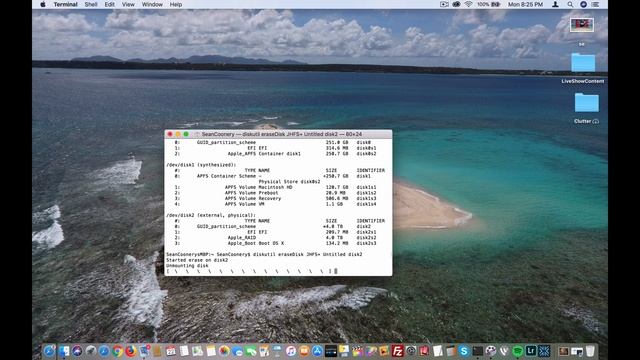Screen dimensions: 640x360
Task: Open Terminal icon in the Dock
Action: click(x=477, y=351)
